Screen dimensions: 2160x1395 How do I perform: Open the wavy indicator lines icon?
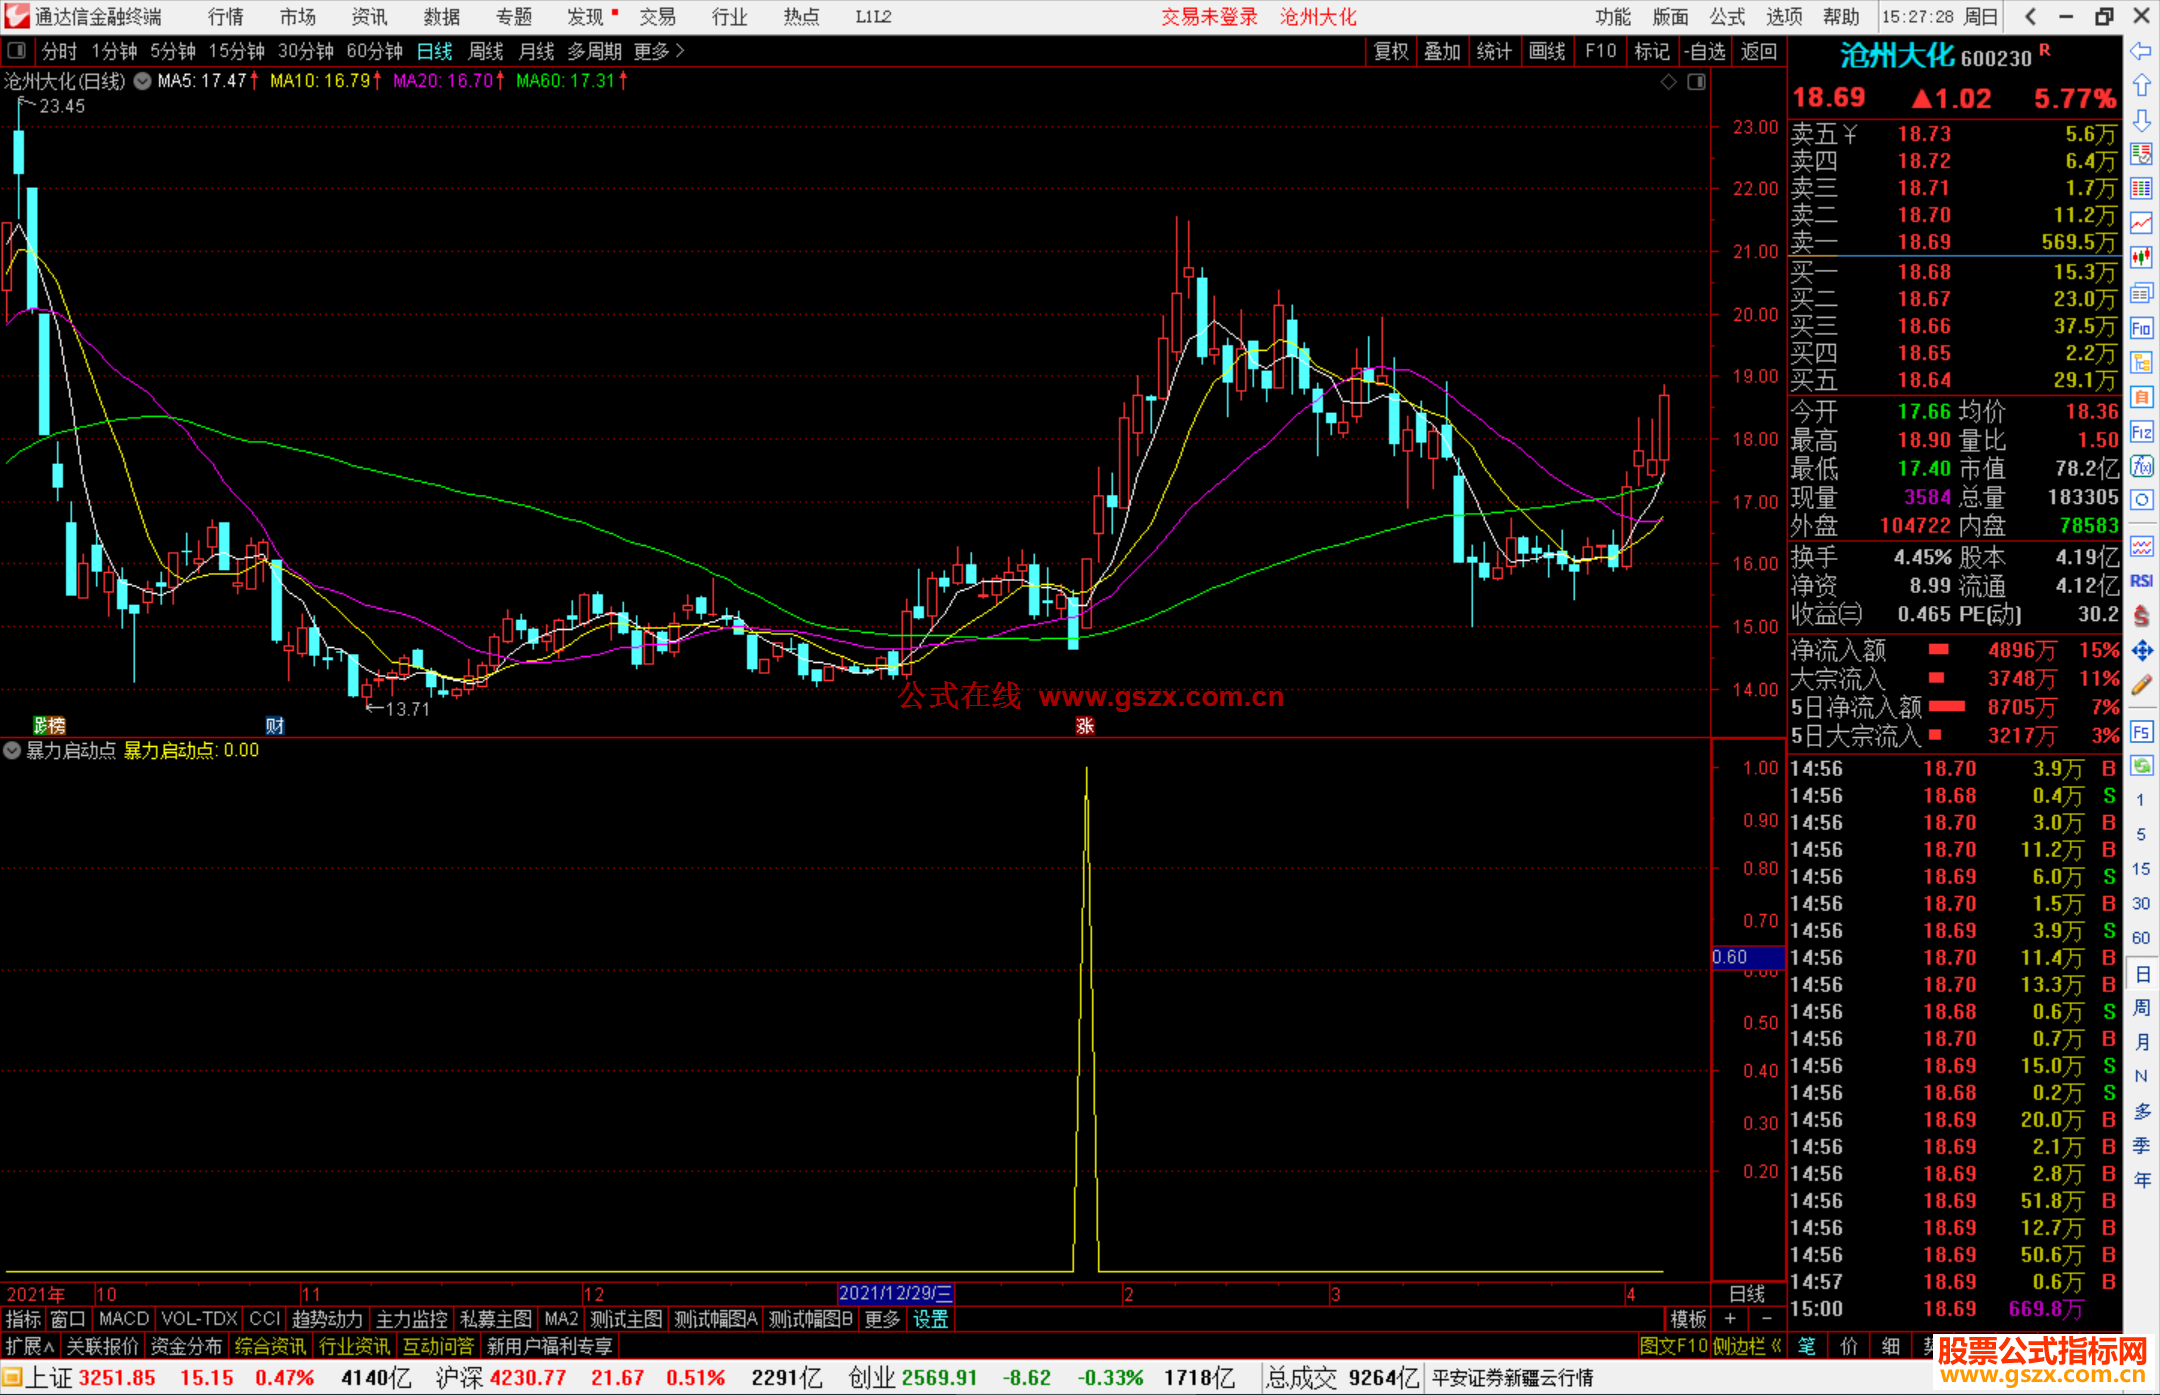[2141, 546]
